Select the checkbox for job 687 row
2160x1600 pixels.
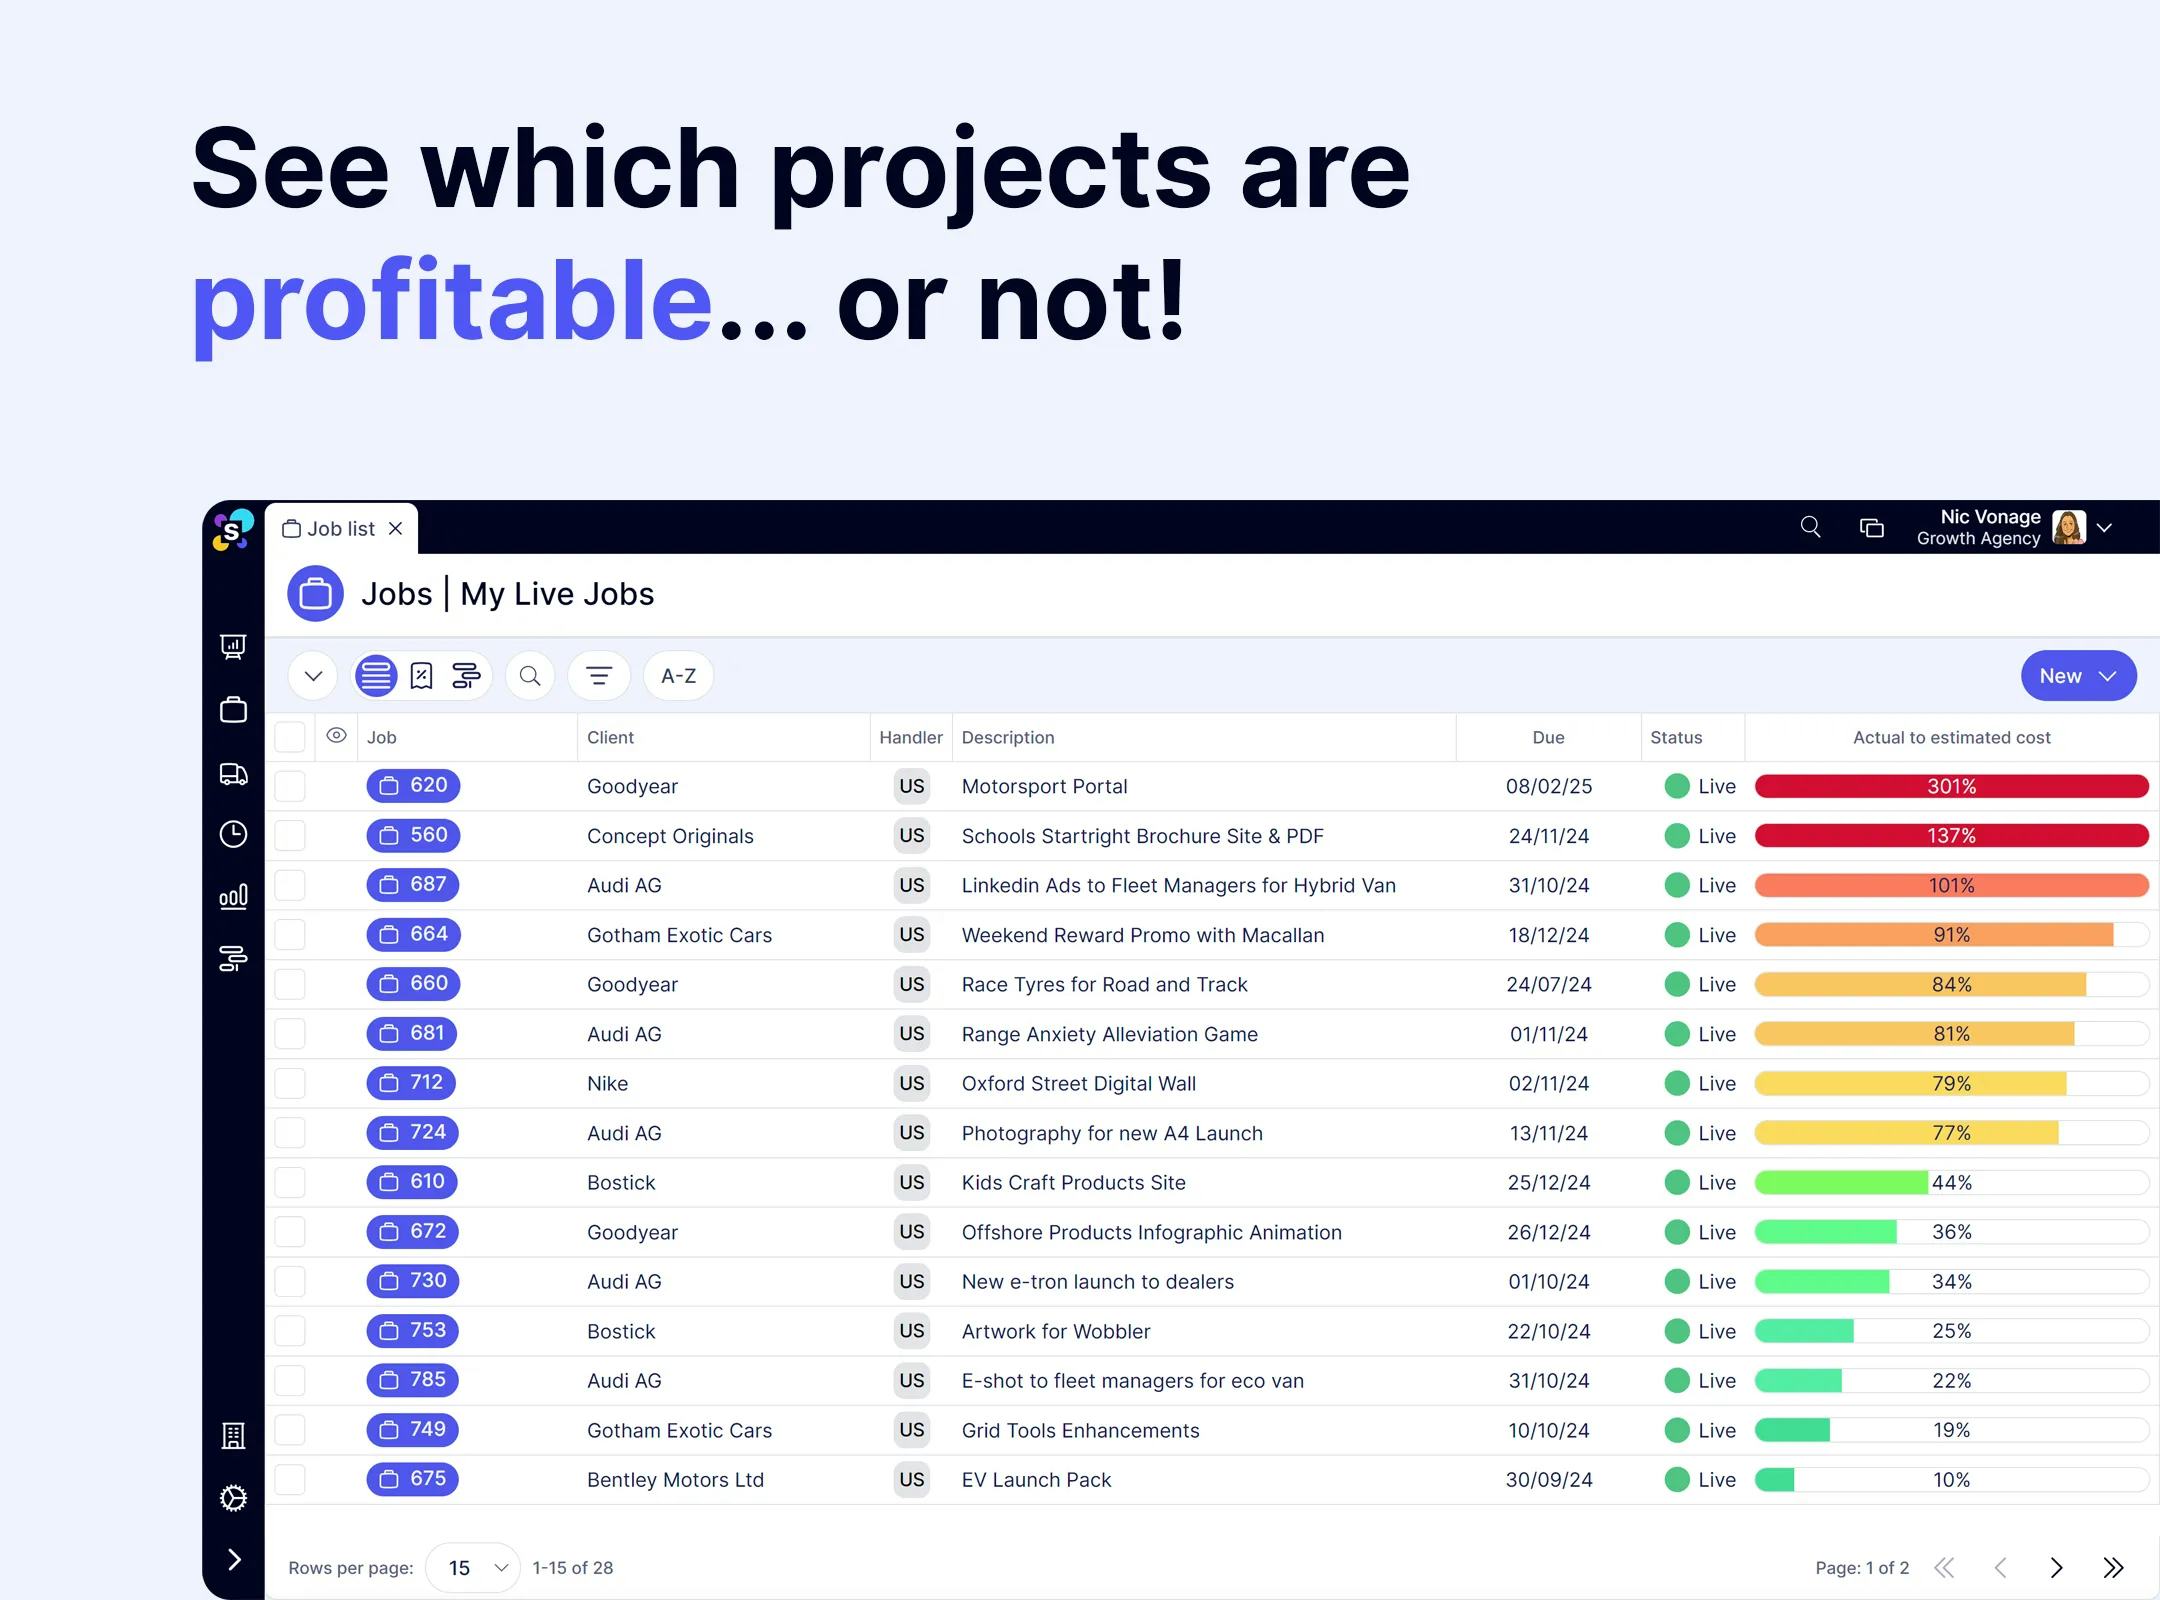[290, 885]
